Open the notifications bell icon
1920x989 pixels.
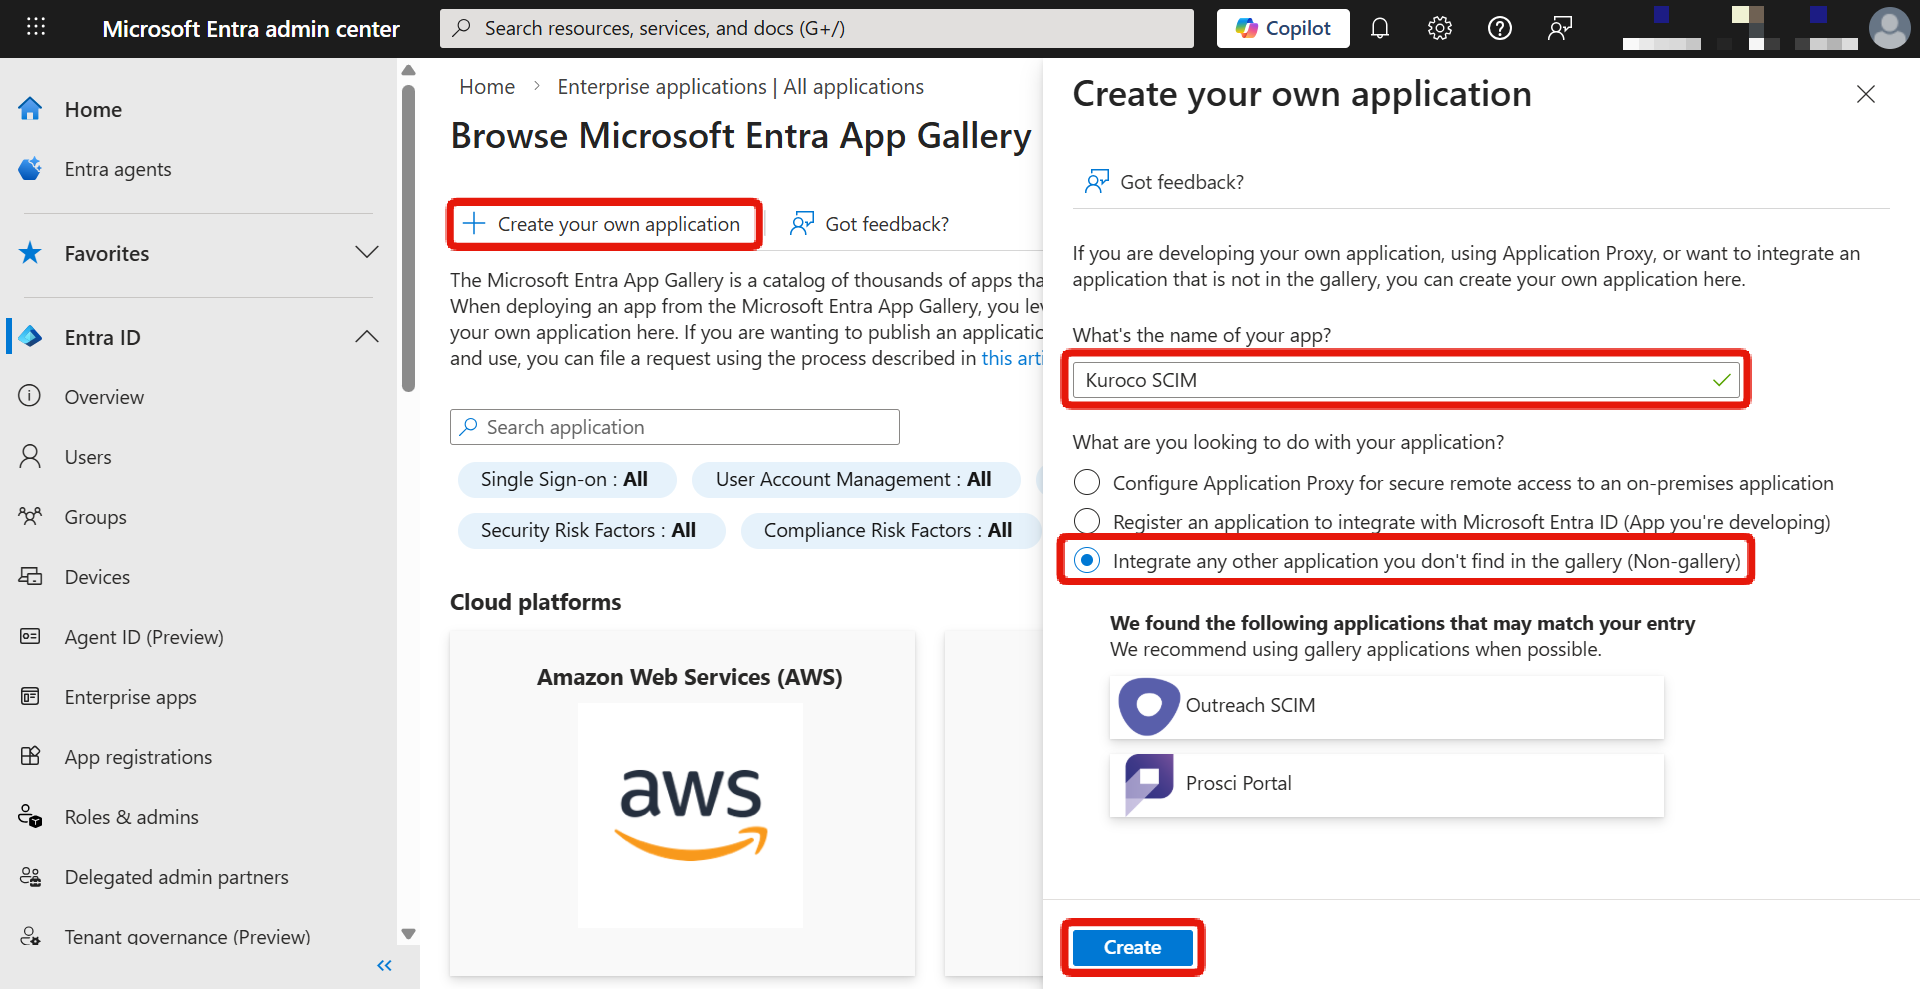tap(1380, 28)
